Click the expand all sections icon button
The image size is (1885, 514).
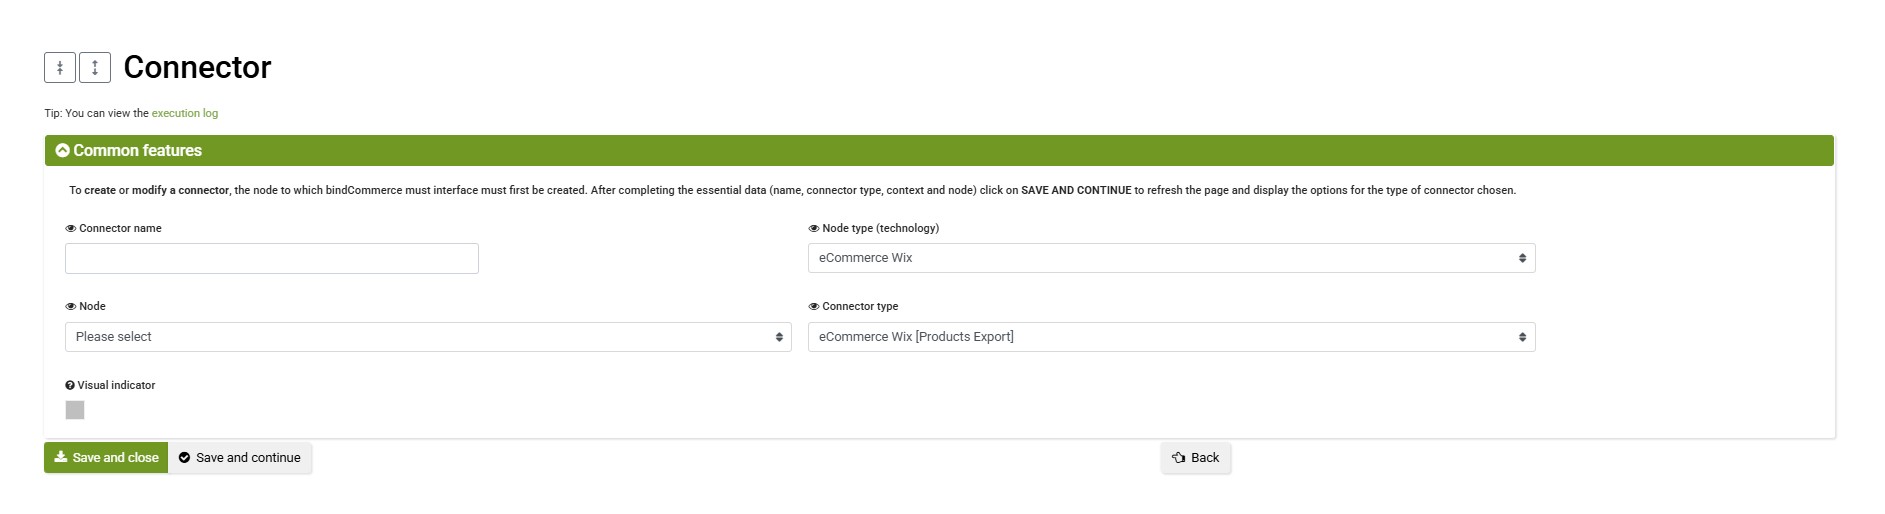[95, 67]
